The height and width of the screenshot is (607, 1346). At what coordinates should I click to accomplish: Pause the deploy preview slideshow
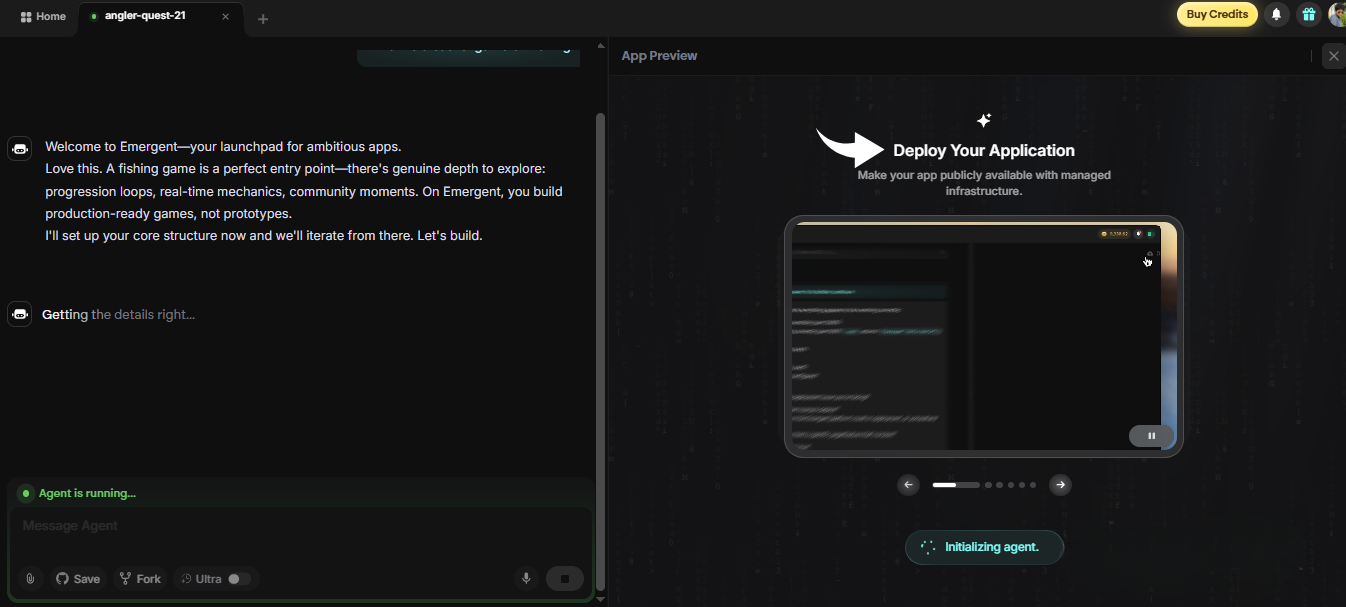pos(1151,436)
